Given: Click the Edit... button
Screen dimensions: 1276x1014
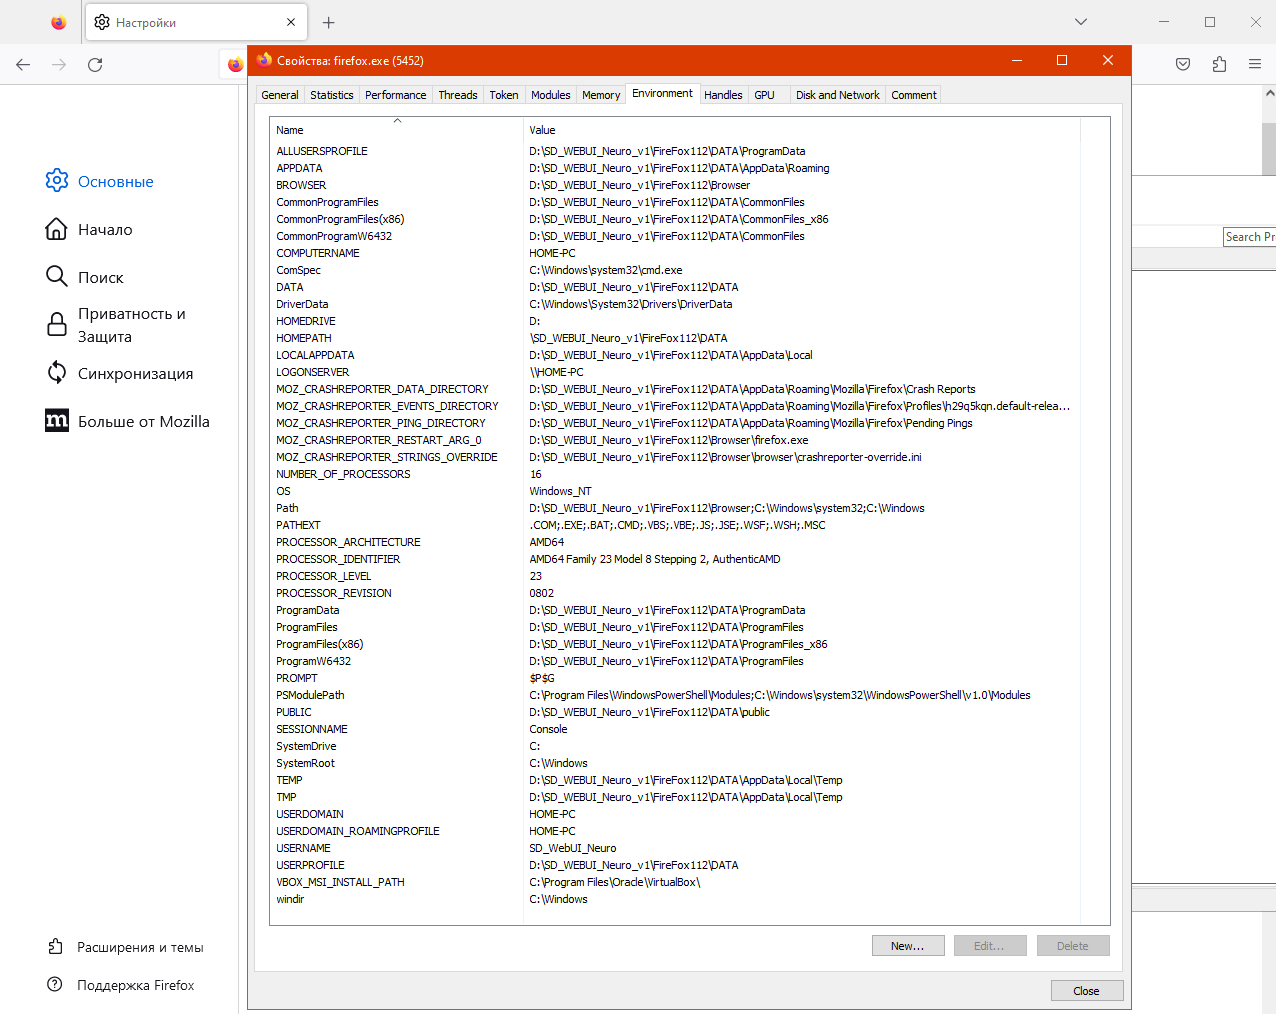Looking at the screenshot, I should 990,946.
